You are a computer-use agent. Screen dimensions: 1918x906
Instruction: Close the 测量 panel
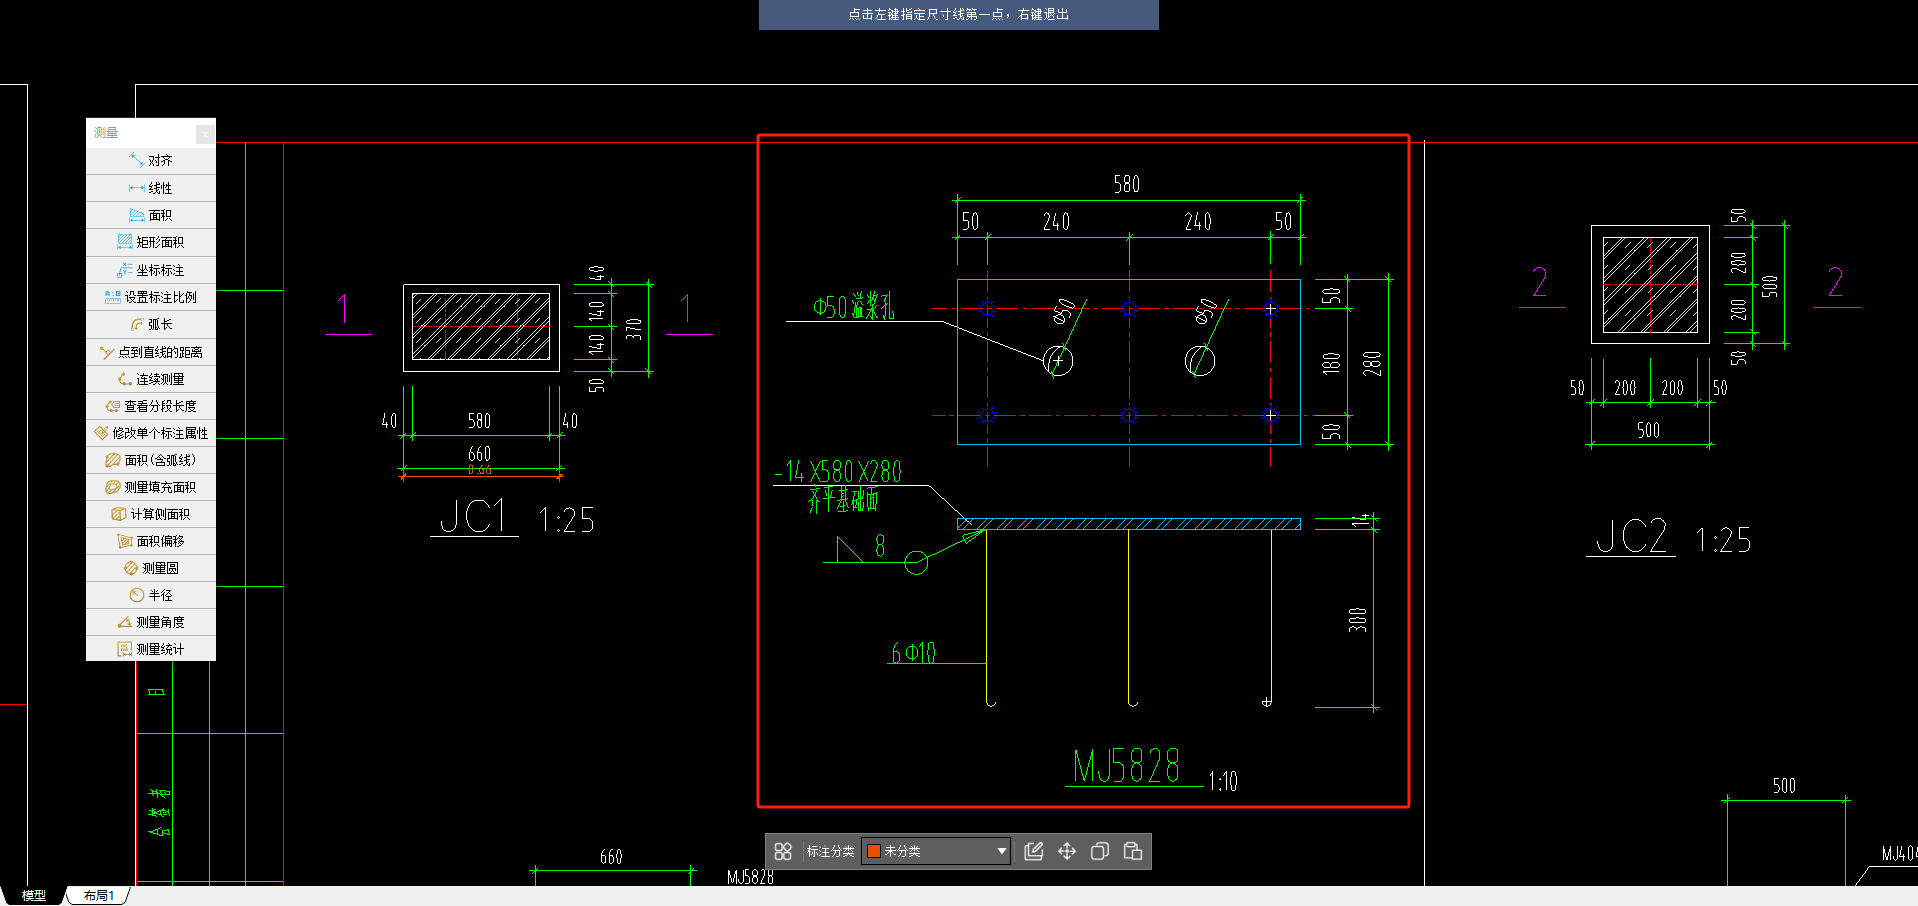[x=204, y=133]
